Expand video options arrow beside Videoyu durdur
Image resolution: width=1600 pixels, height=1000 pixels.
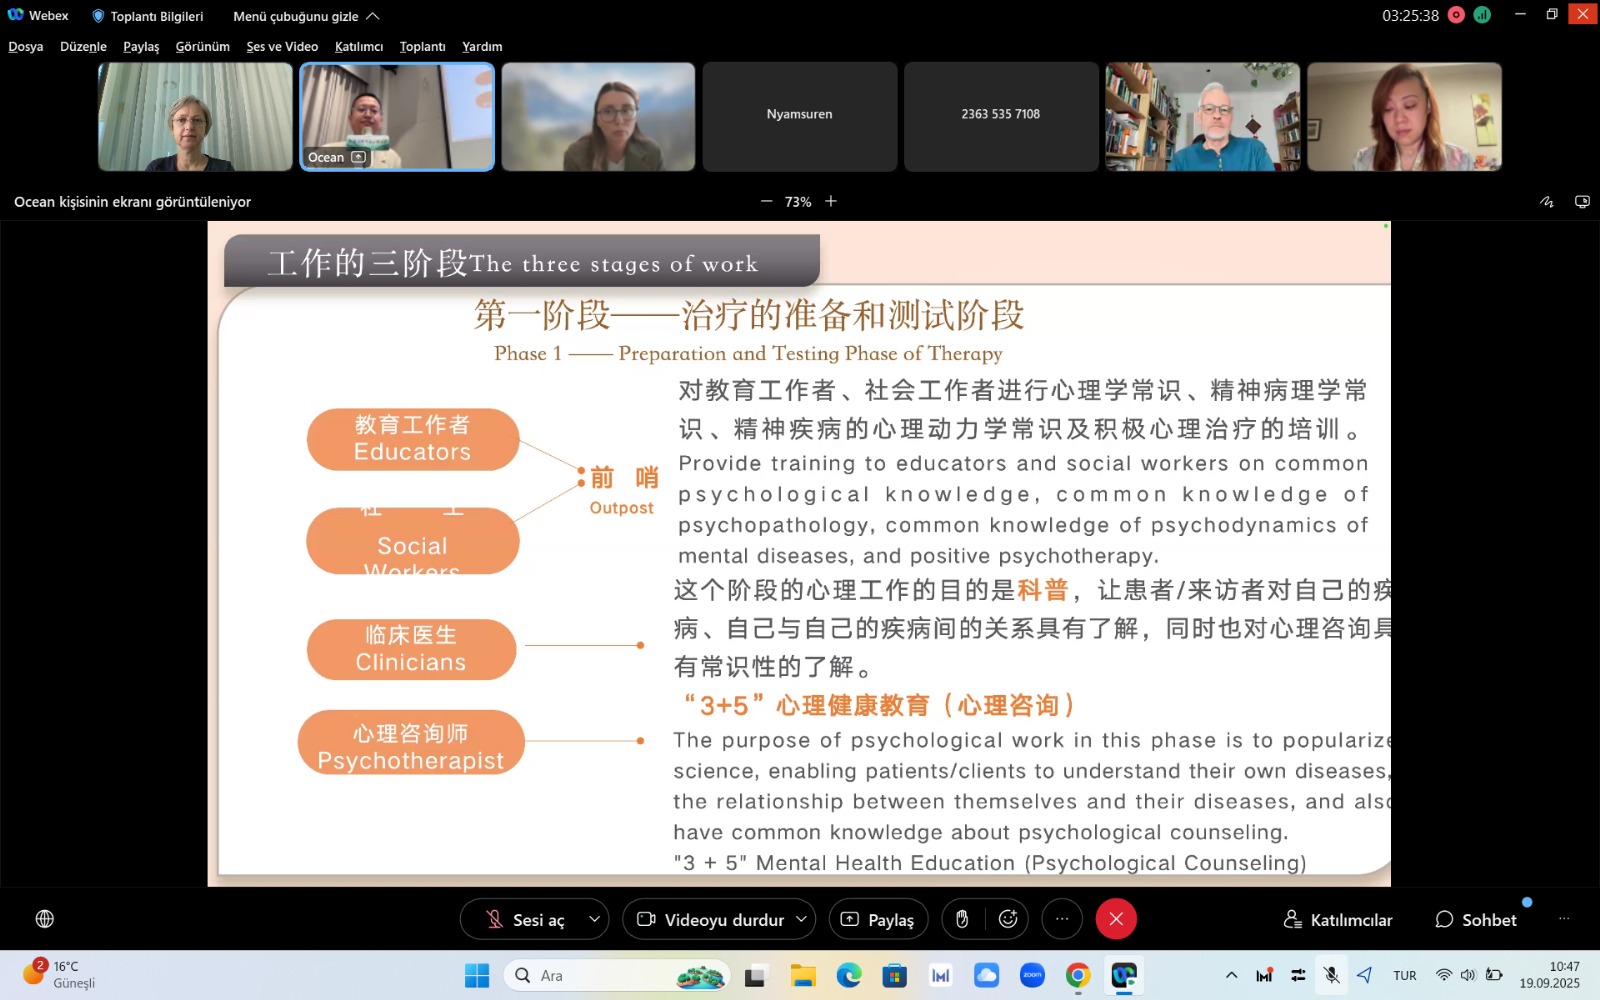click(801, 919)
